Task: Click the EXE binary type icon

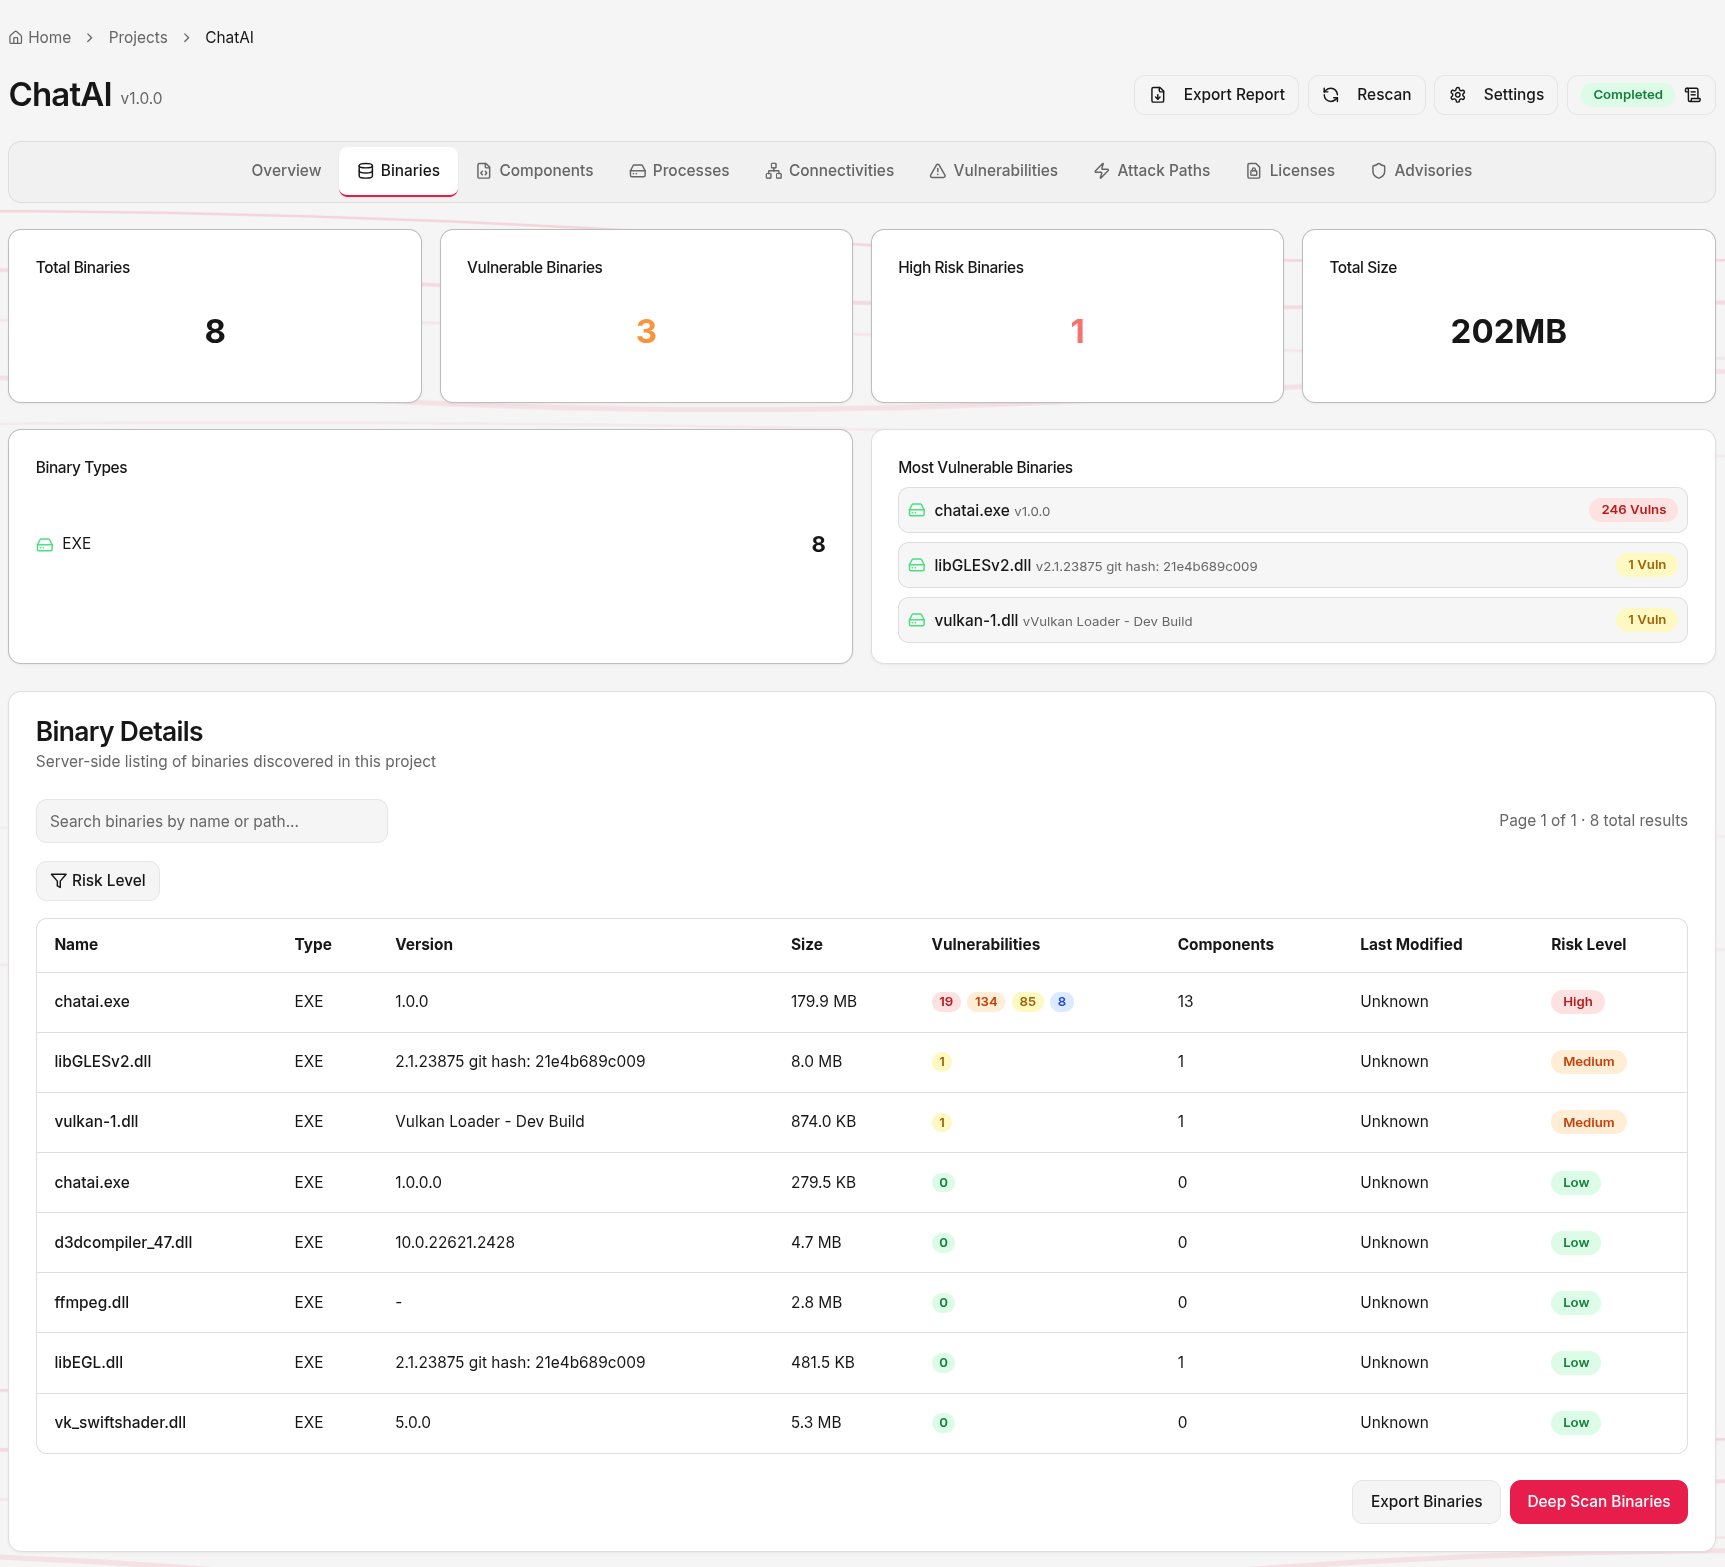Action: click(x=45, y=545)
